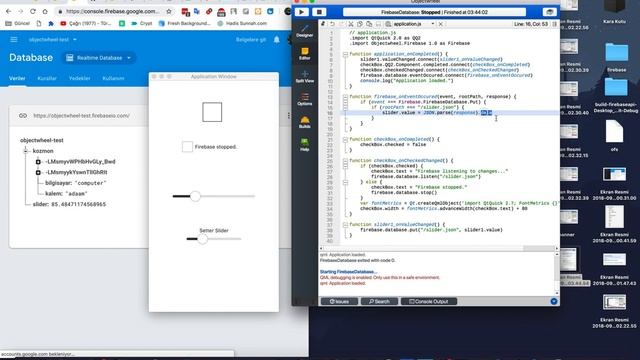Viewport: 640px width, 360px height.
Task: Select the kalem "adaam" entry
Action: click(x=66, y=193)
